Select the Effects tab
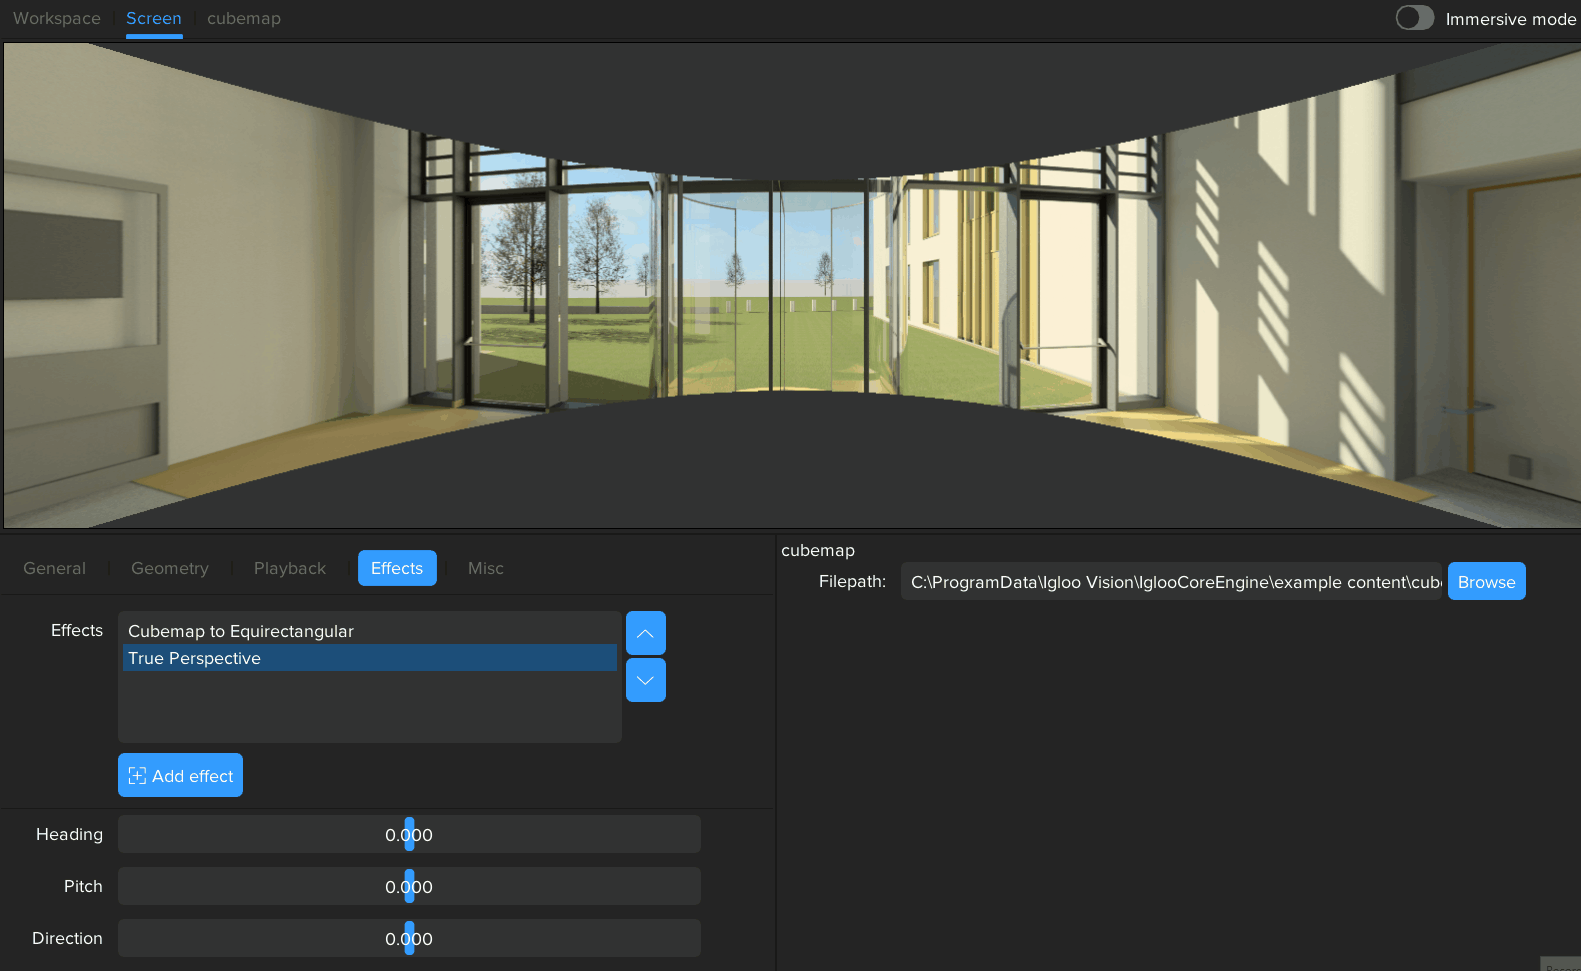Viewport: 1581px width, 971px height. coord(397,568)
